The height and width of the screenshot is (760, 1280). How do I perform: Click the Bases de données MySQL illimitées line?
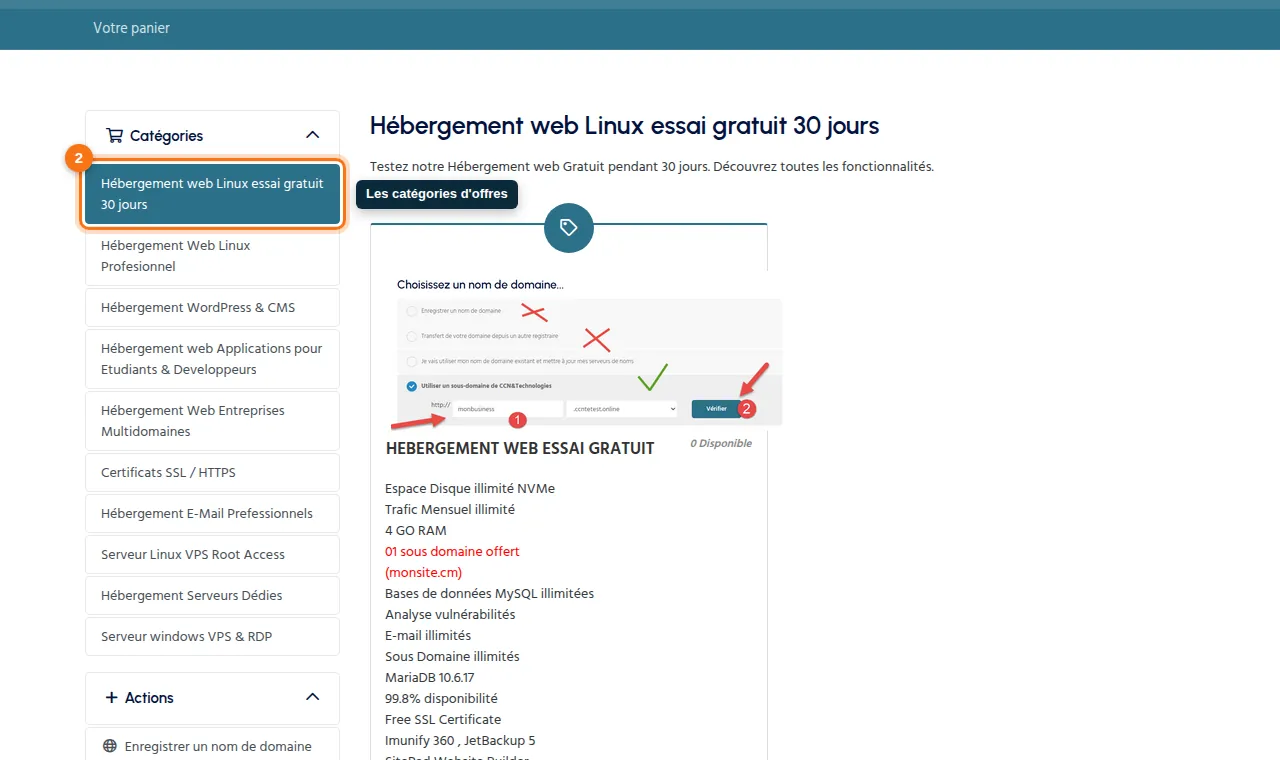pyautogui.click(x=489, y=593)
